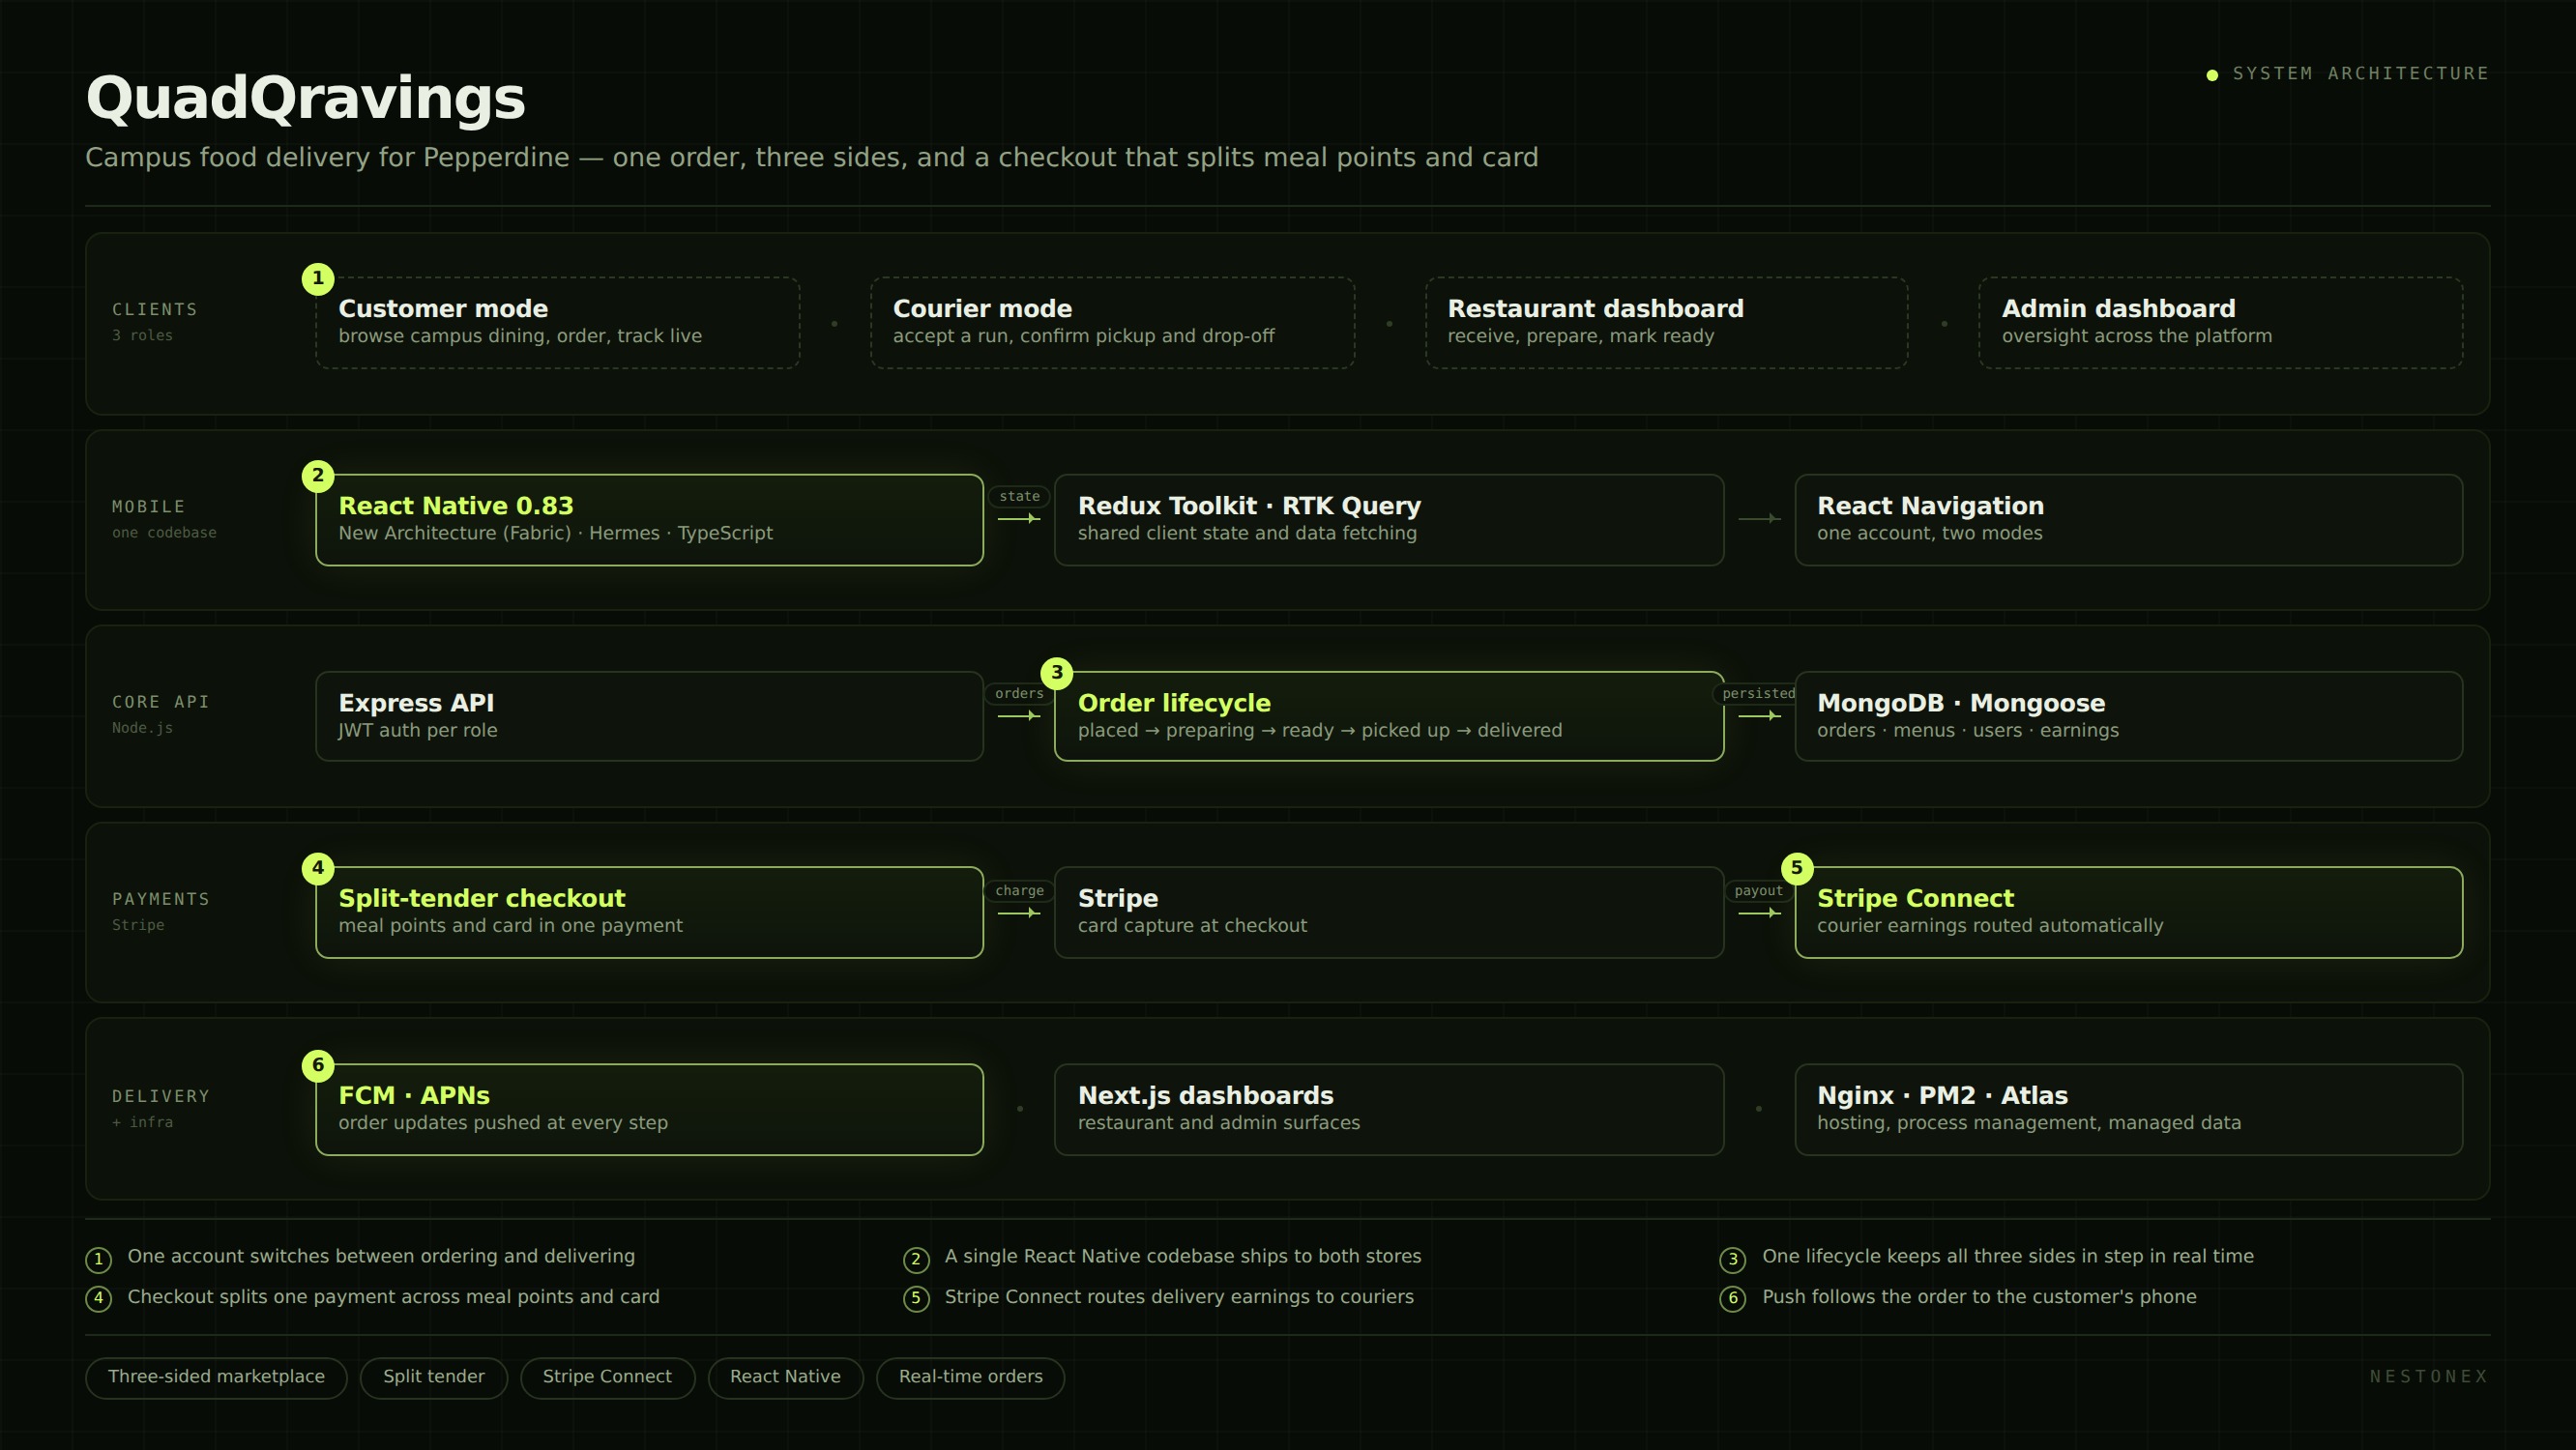Click the 'payout' connector label
The height and width of the screenshot is (1450, 2576).
coord(1758,890)
